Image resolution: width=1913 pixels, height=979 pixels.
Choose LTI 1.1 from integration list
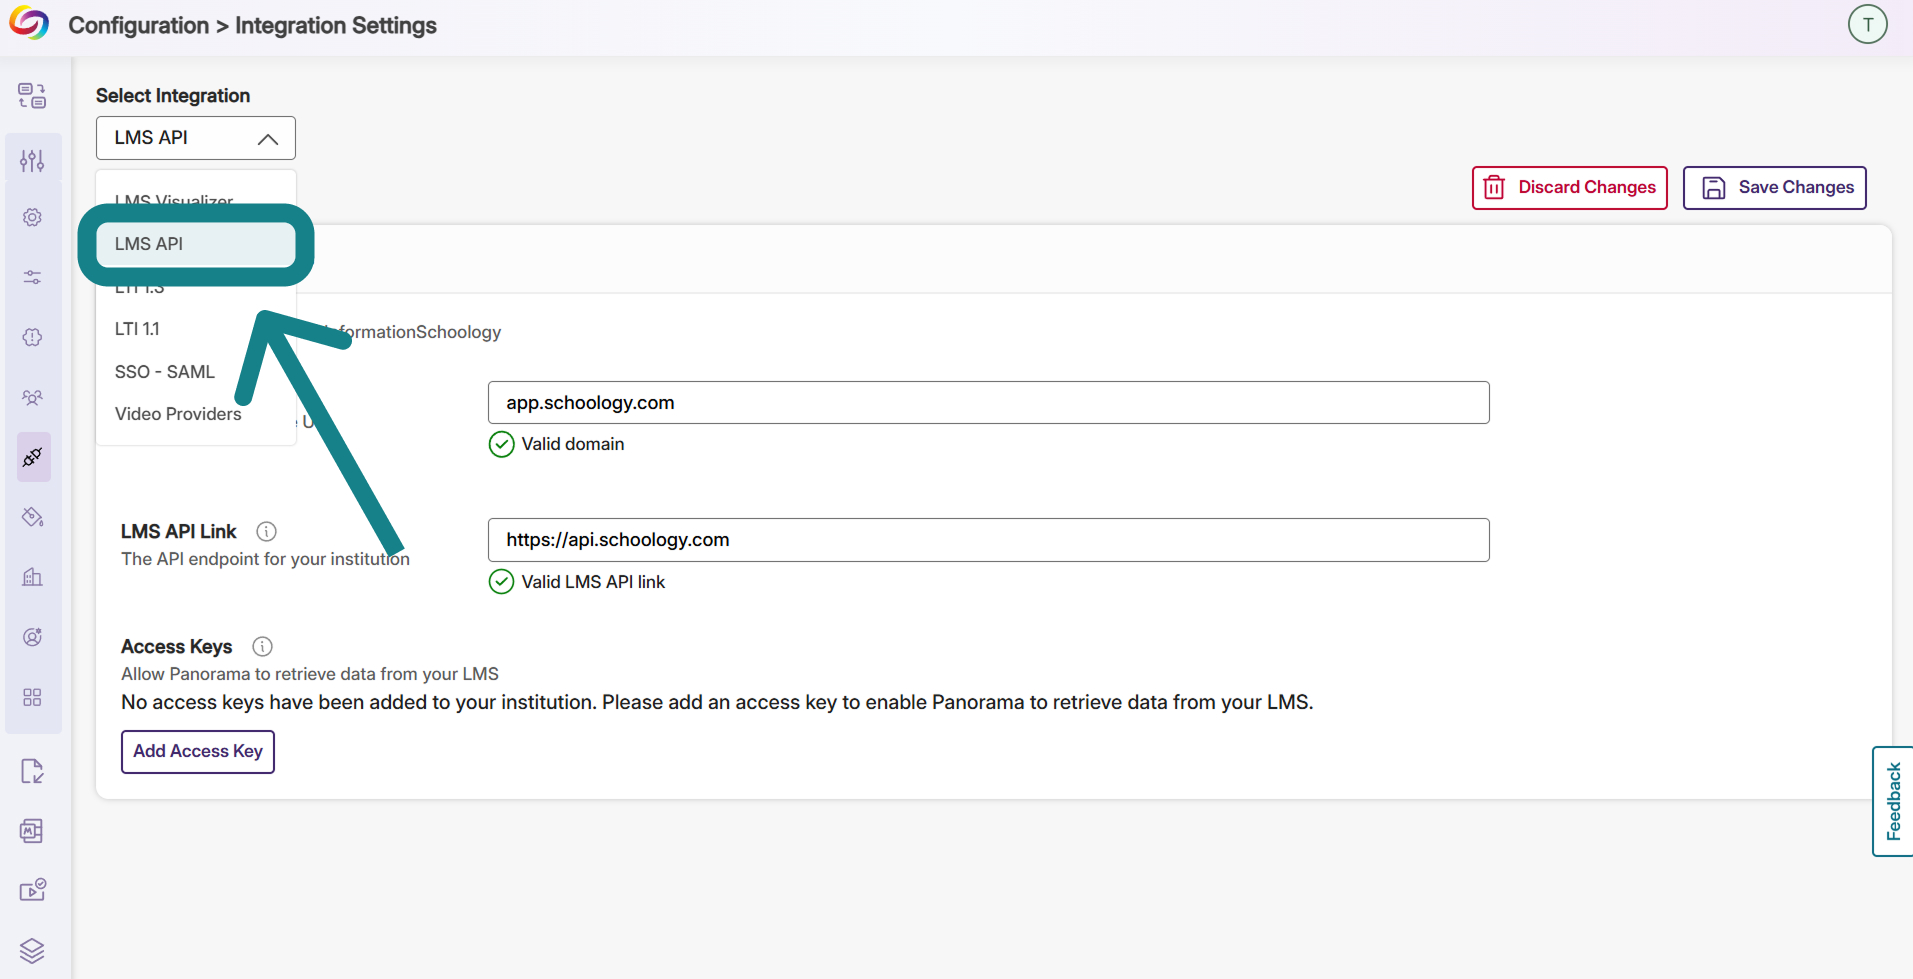[137, 329]
